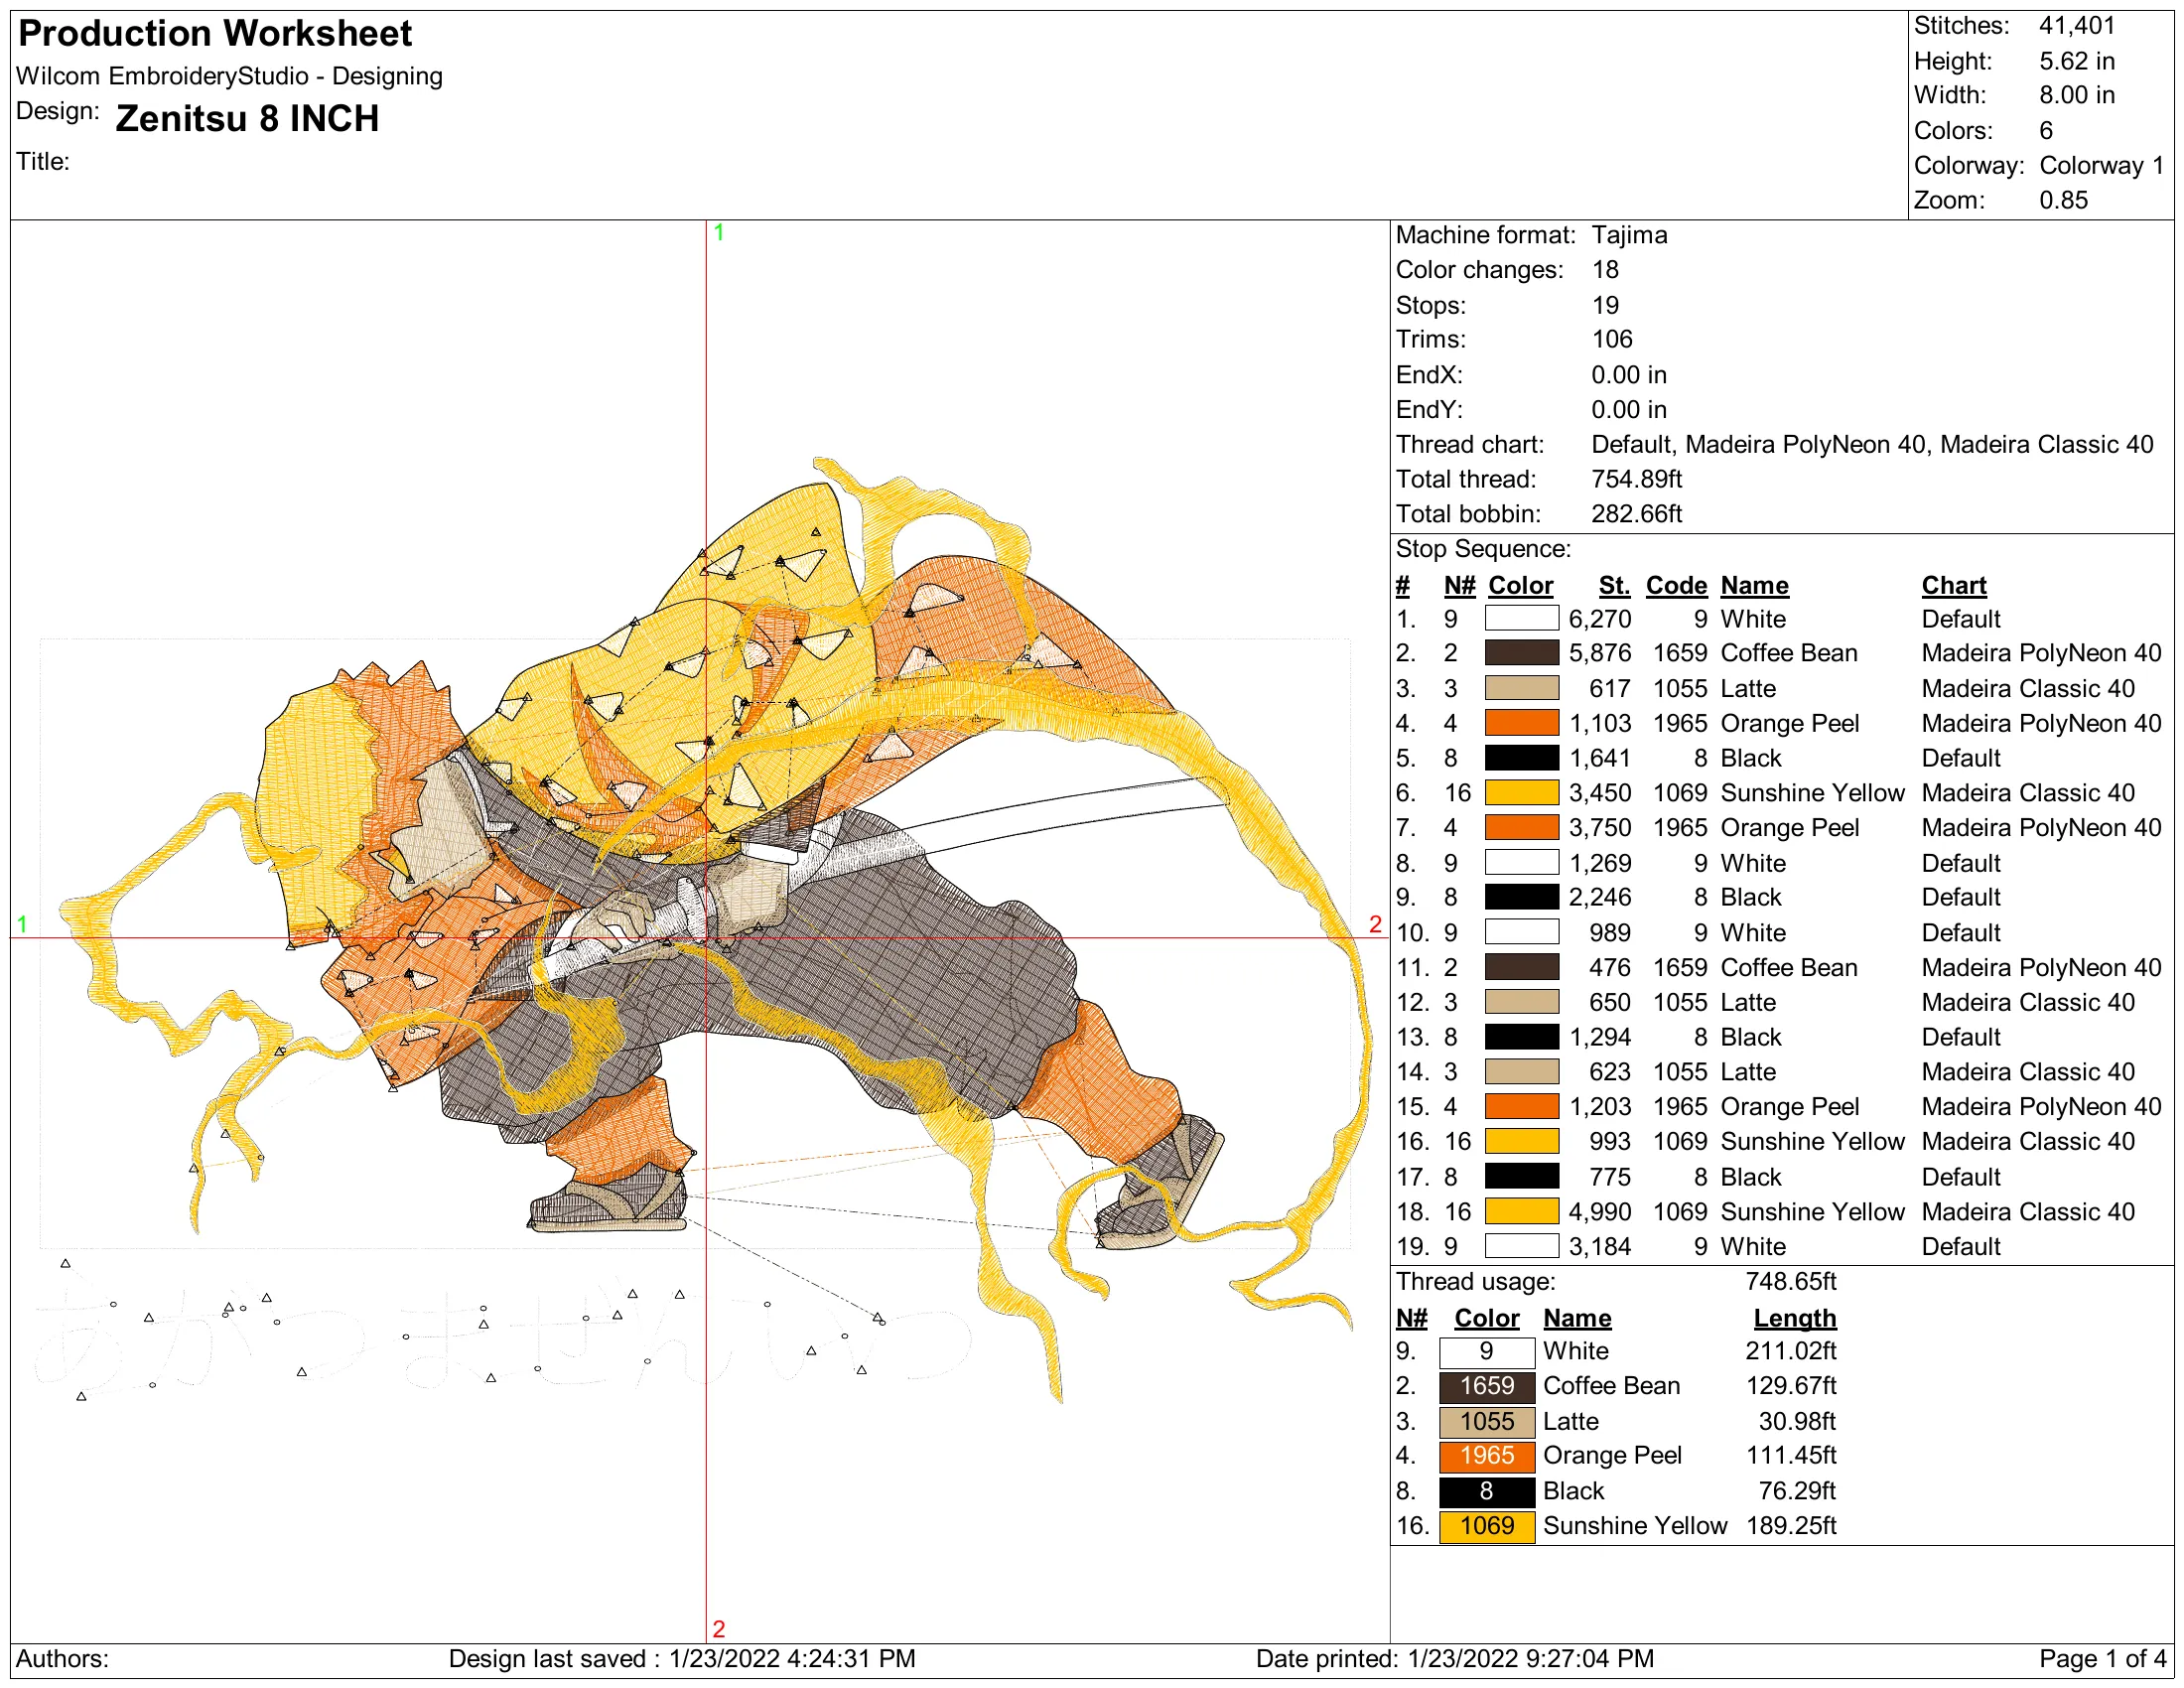Click the Thread chart list of Madeira charts

(x=1872, y=444)
